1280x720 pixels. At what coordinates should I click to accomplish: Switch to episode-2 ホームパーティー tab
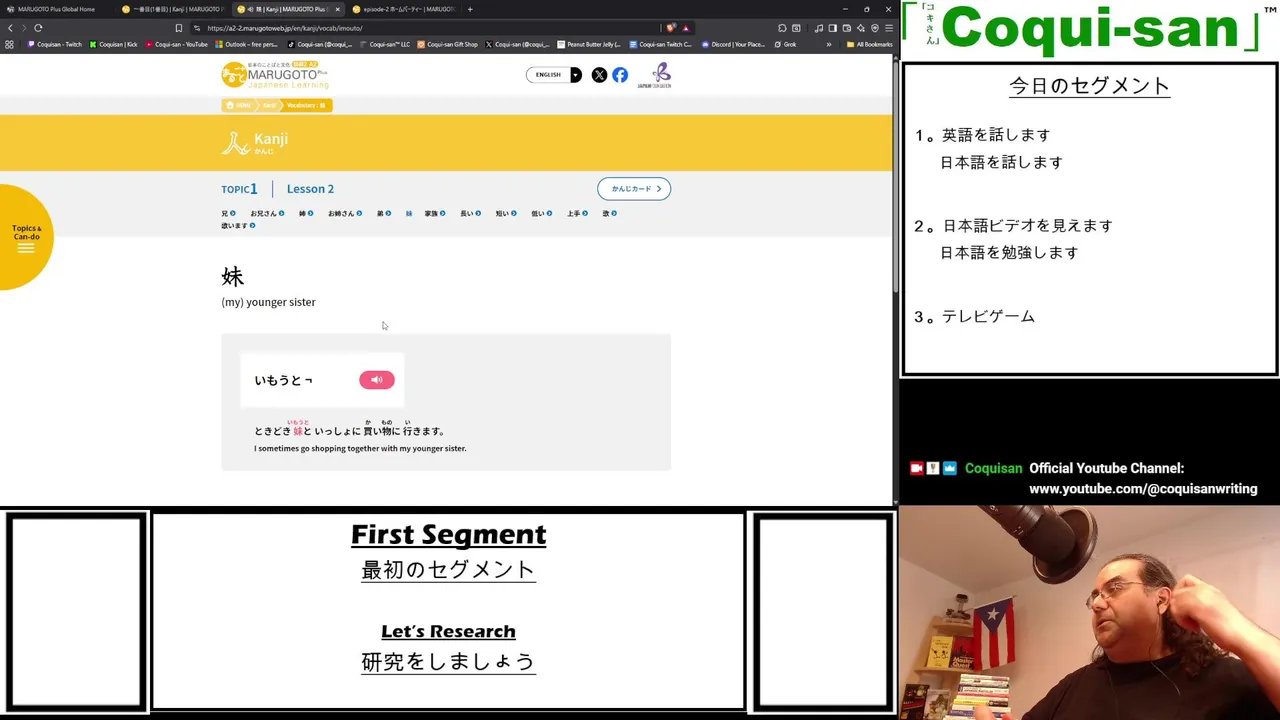pos(403,9)
